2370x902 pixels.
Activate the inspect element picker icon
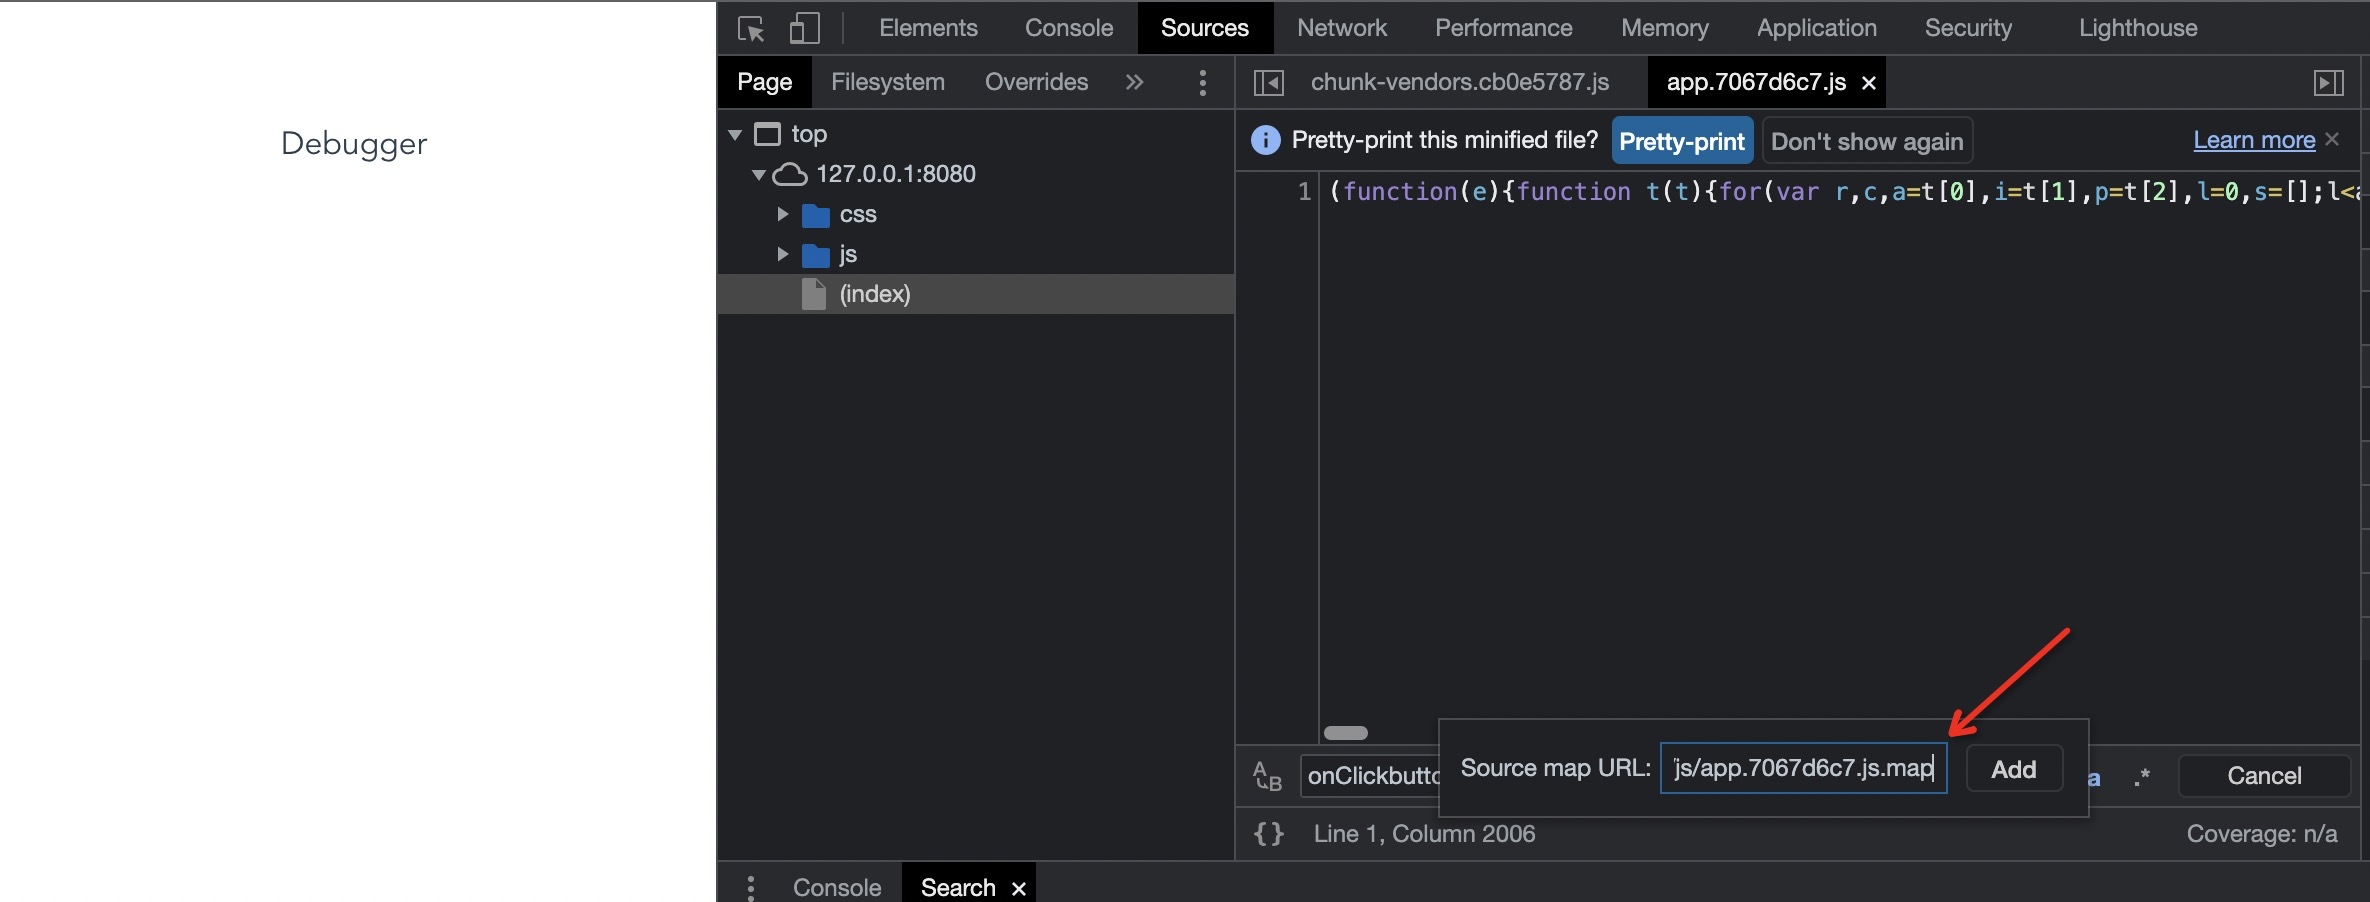751,28
